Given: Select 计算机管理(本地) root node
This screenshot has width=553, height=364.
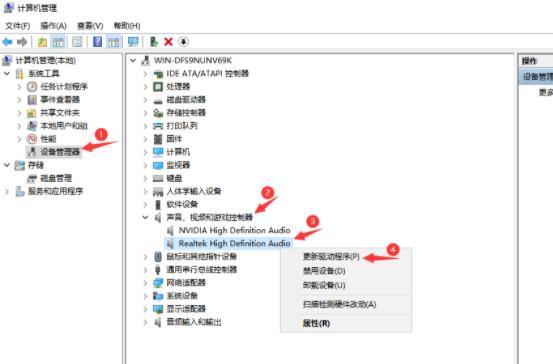Looking at the screenshot, I should pyautogui.click(x=45, y=60).
